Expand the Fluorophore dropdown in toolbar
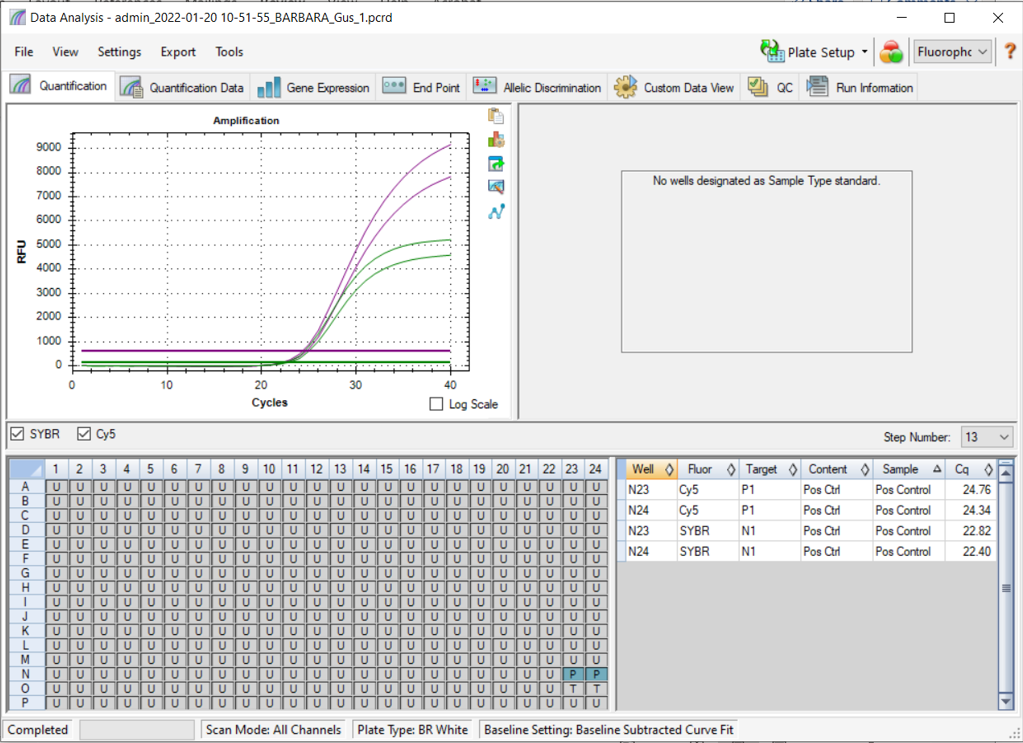This screenshot has width=1023, height=743. pos(952,52)
